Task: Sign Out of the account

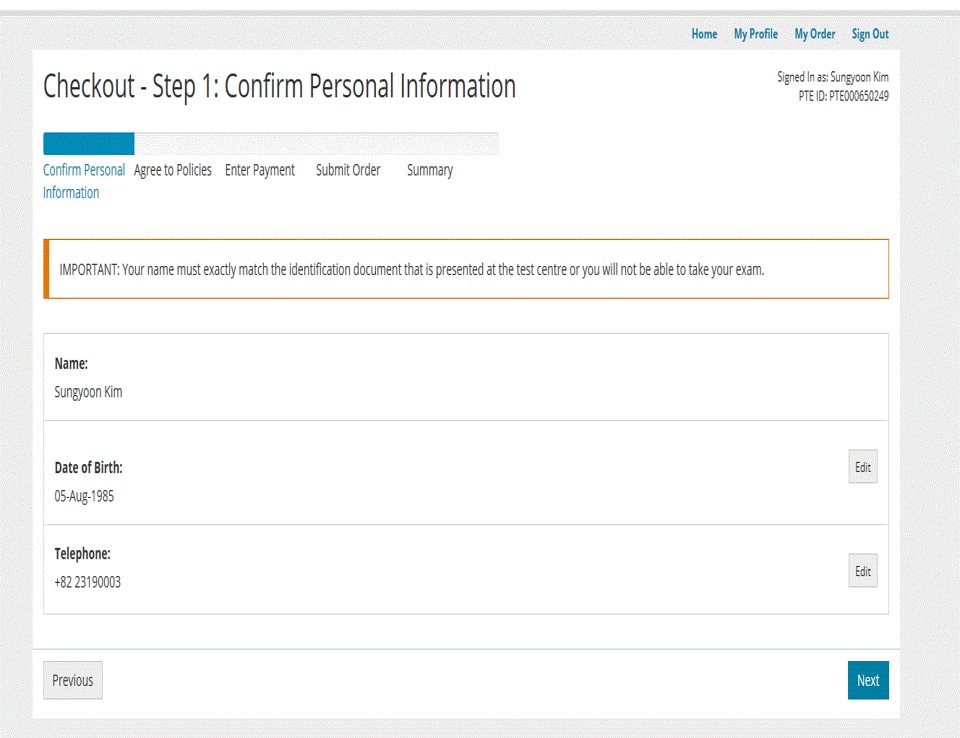Action: [870, 34]
